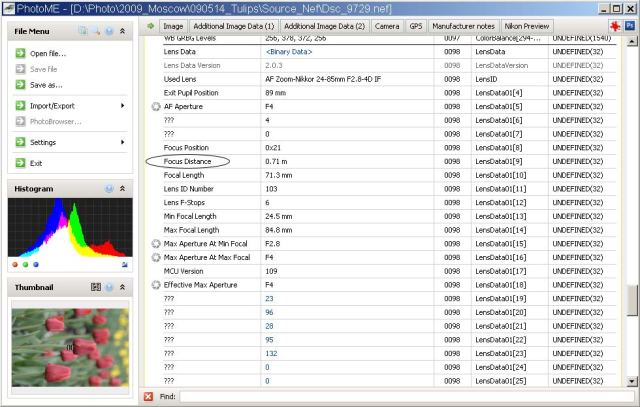Click the second small icon in File Menu header

tap(97, 31)
